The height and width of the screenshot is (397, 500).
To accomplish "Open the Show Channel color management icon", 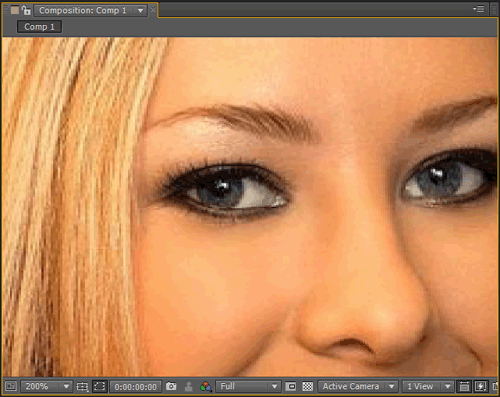I will 206,386.
